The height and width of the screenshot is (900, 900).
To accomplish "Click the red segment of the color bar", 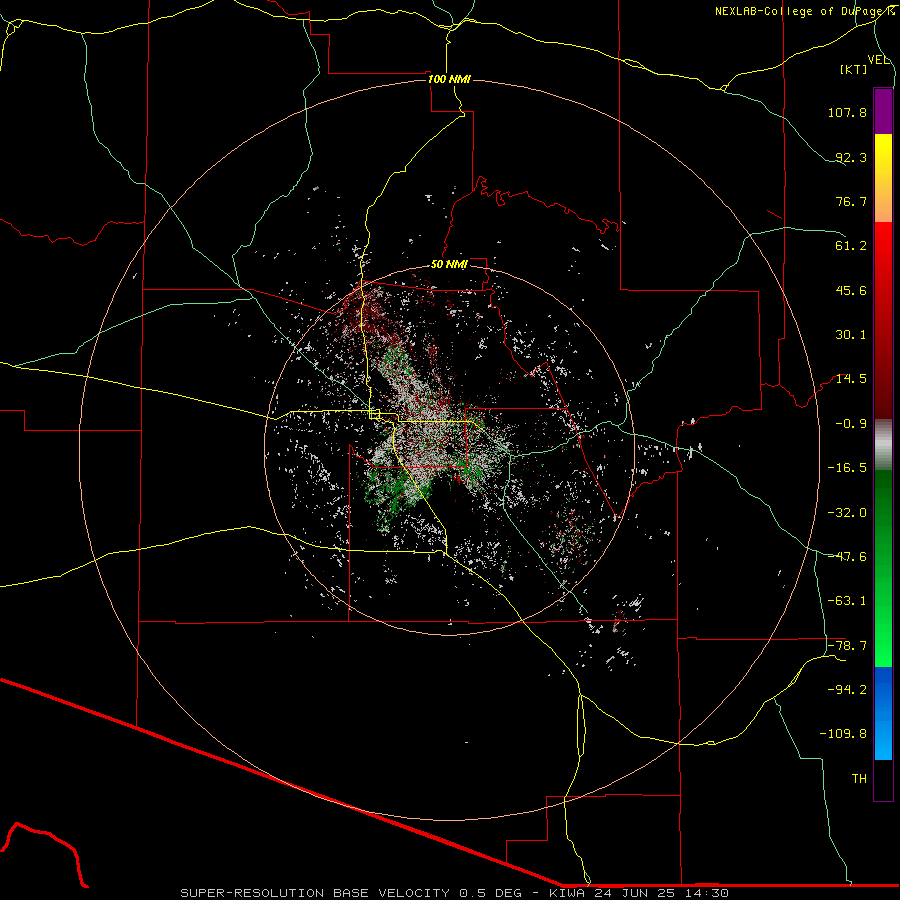I will coord(883,320).
